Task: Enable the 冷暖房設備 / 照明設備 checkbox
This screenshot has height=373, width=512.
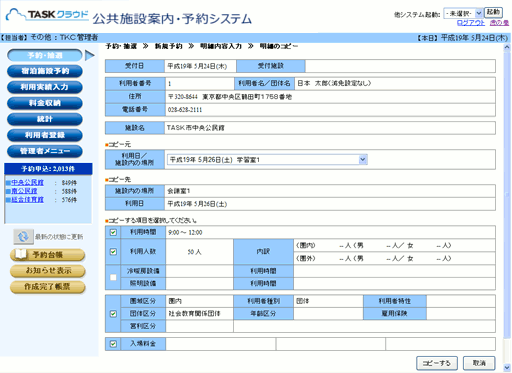Action: (x=113, y=277)
